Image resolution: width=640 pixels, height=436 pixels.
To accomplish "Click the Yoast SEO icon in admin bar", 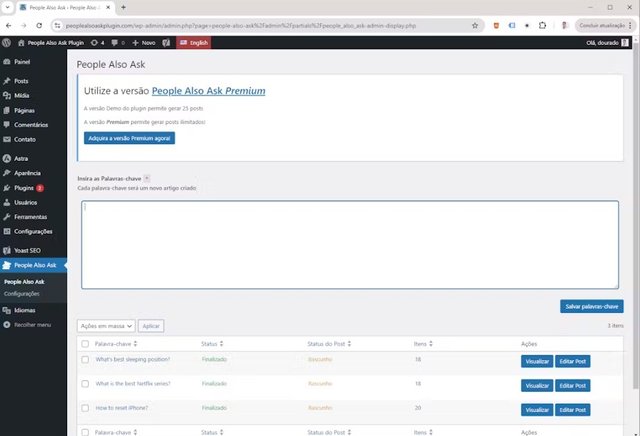I will 166,42.
